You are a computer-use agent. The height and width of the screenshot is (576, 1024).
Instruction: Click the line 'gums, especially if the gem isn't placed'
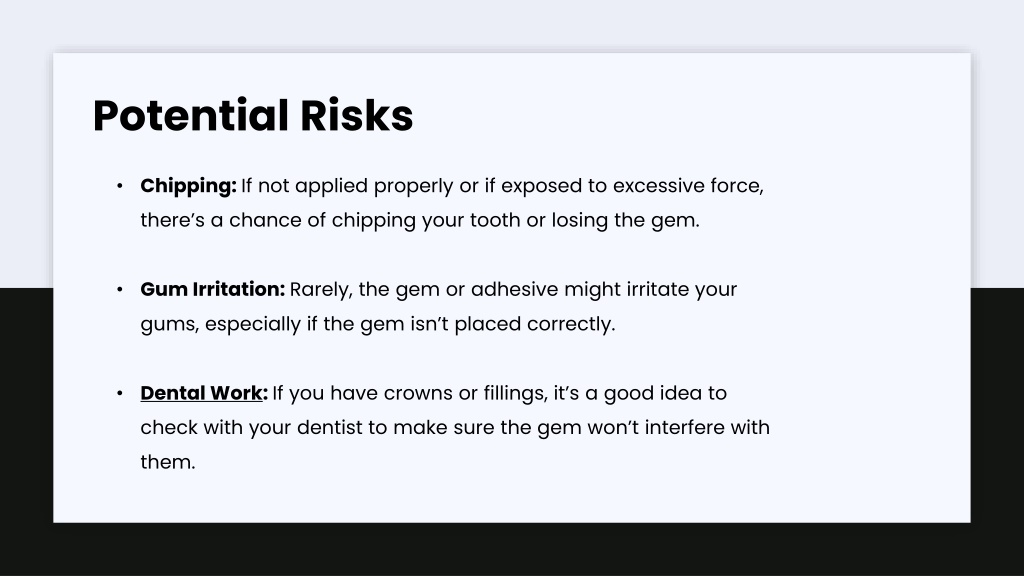point(378,324)
